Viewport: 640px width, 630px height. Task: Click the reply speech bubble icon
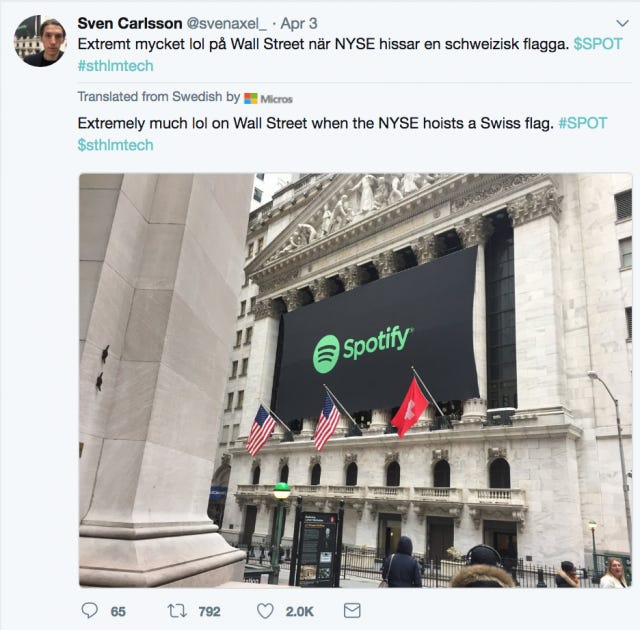pyautogui.click(x=89, y=611)
